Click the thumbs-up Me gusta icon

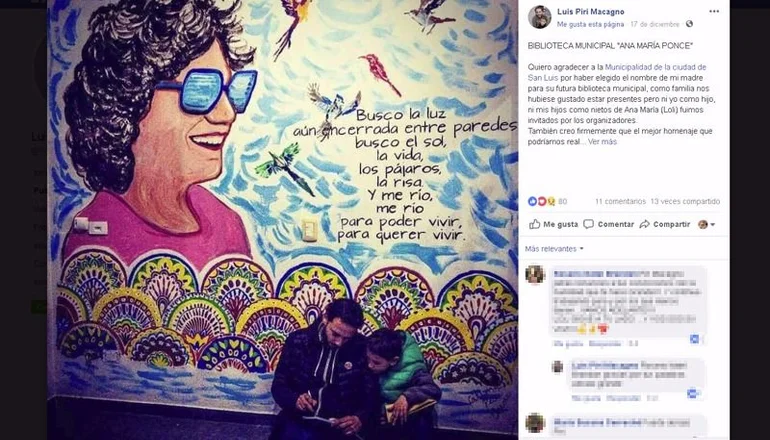click(535, 224)
